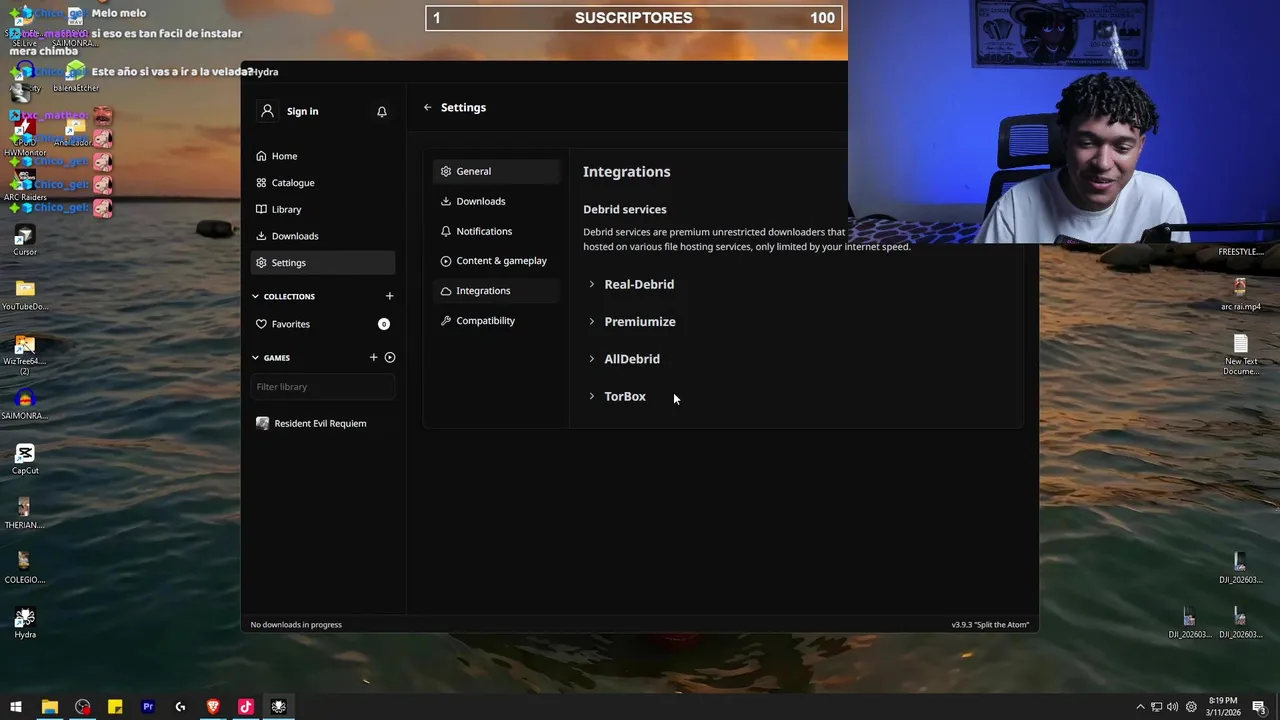Switch to the Notifications settings tab

(x=496, y=231)
